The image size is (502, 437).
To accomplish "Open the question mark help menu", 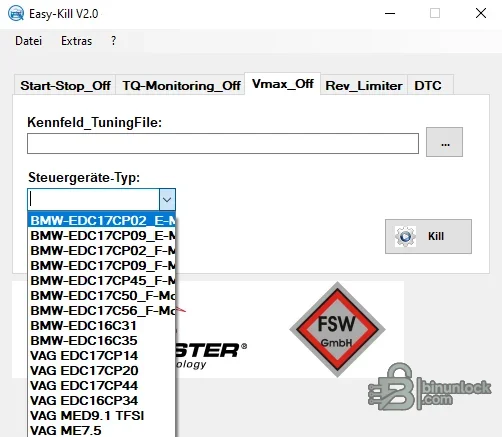I will tap(114, 41).
